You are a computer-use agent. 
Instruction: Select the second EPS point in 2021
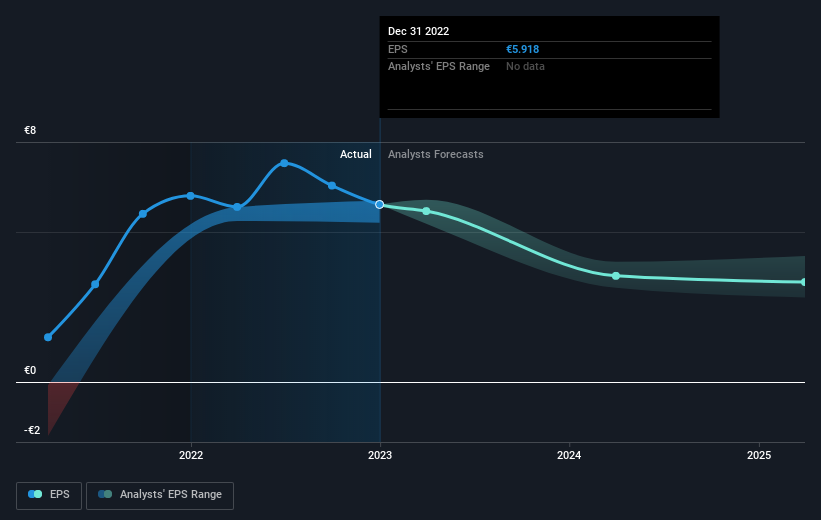pyautogui.click(x=95, y=284)
